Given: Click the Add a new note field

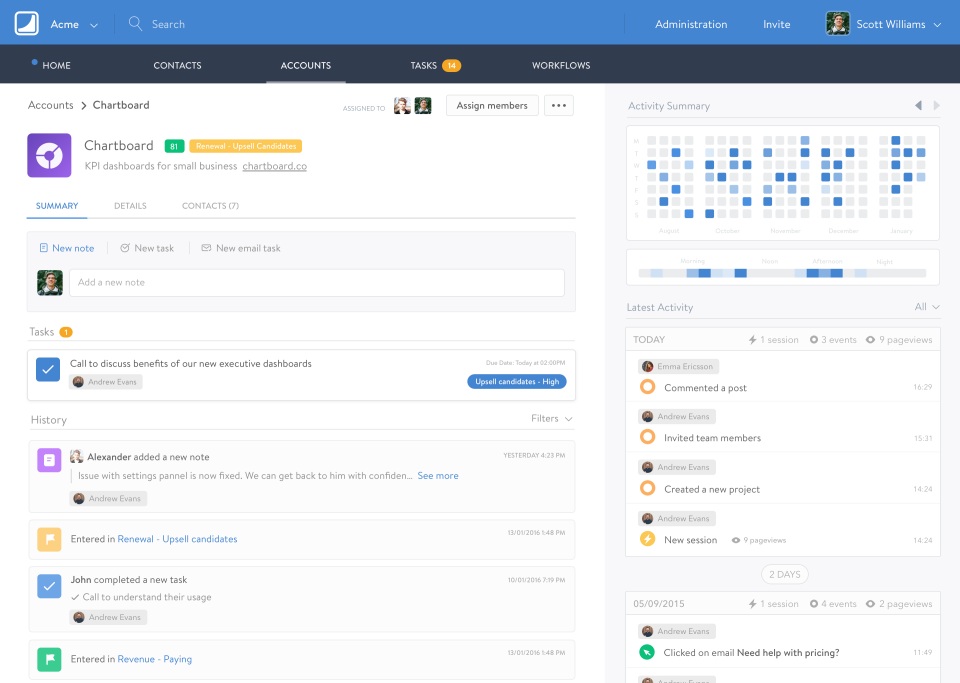Looking at the screenshot, I should (x=317, y=283).
